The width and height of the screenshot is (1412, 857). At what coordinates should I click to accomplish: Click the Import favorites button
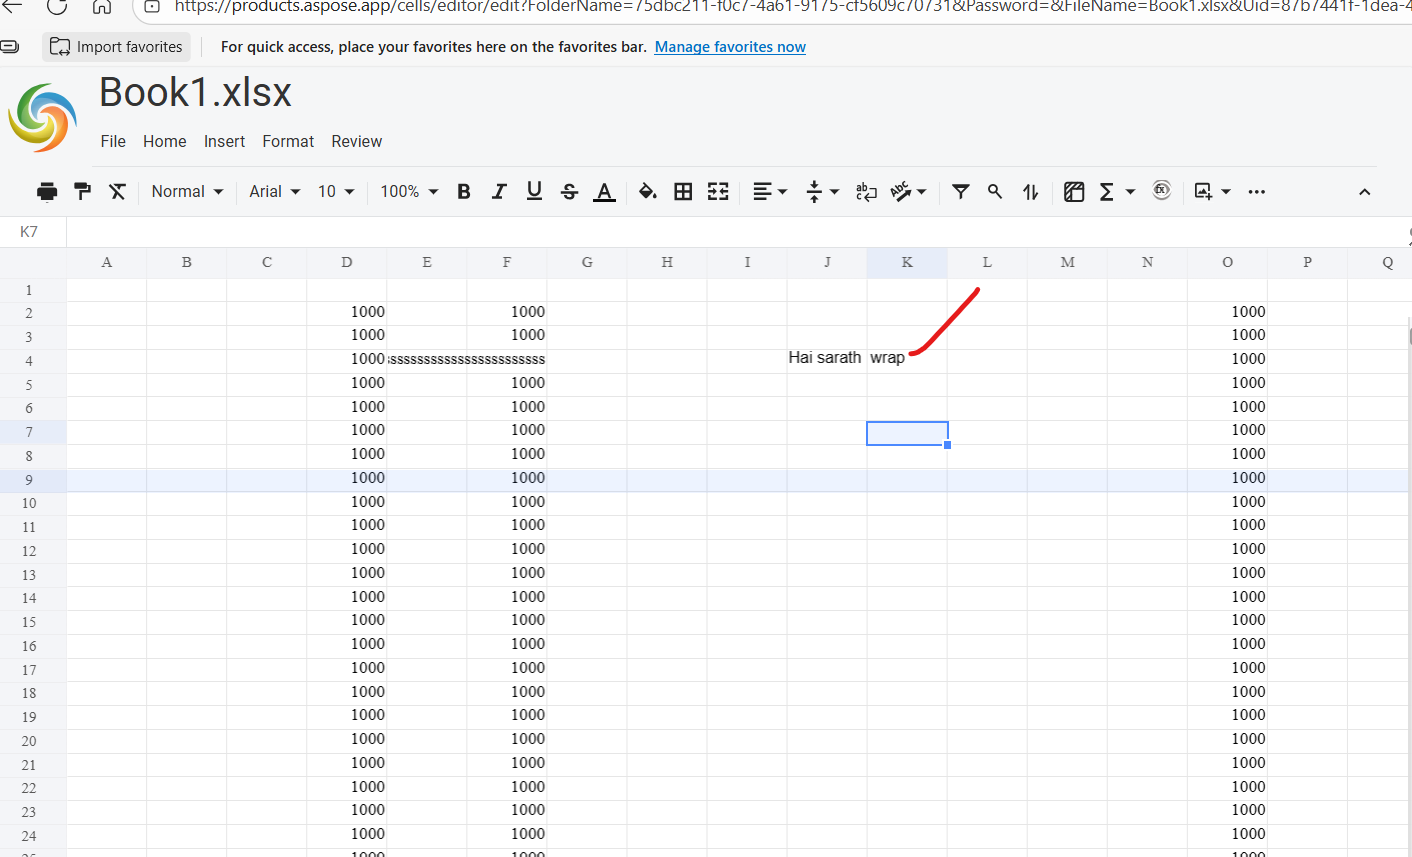click(117, 47)
